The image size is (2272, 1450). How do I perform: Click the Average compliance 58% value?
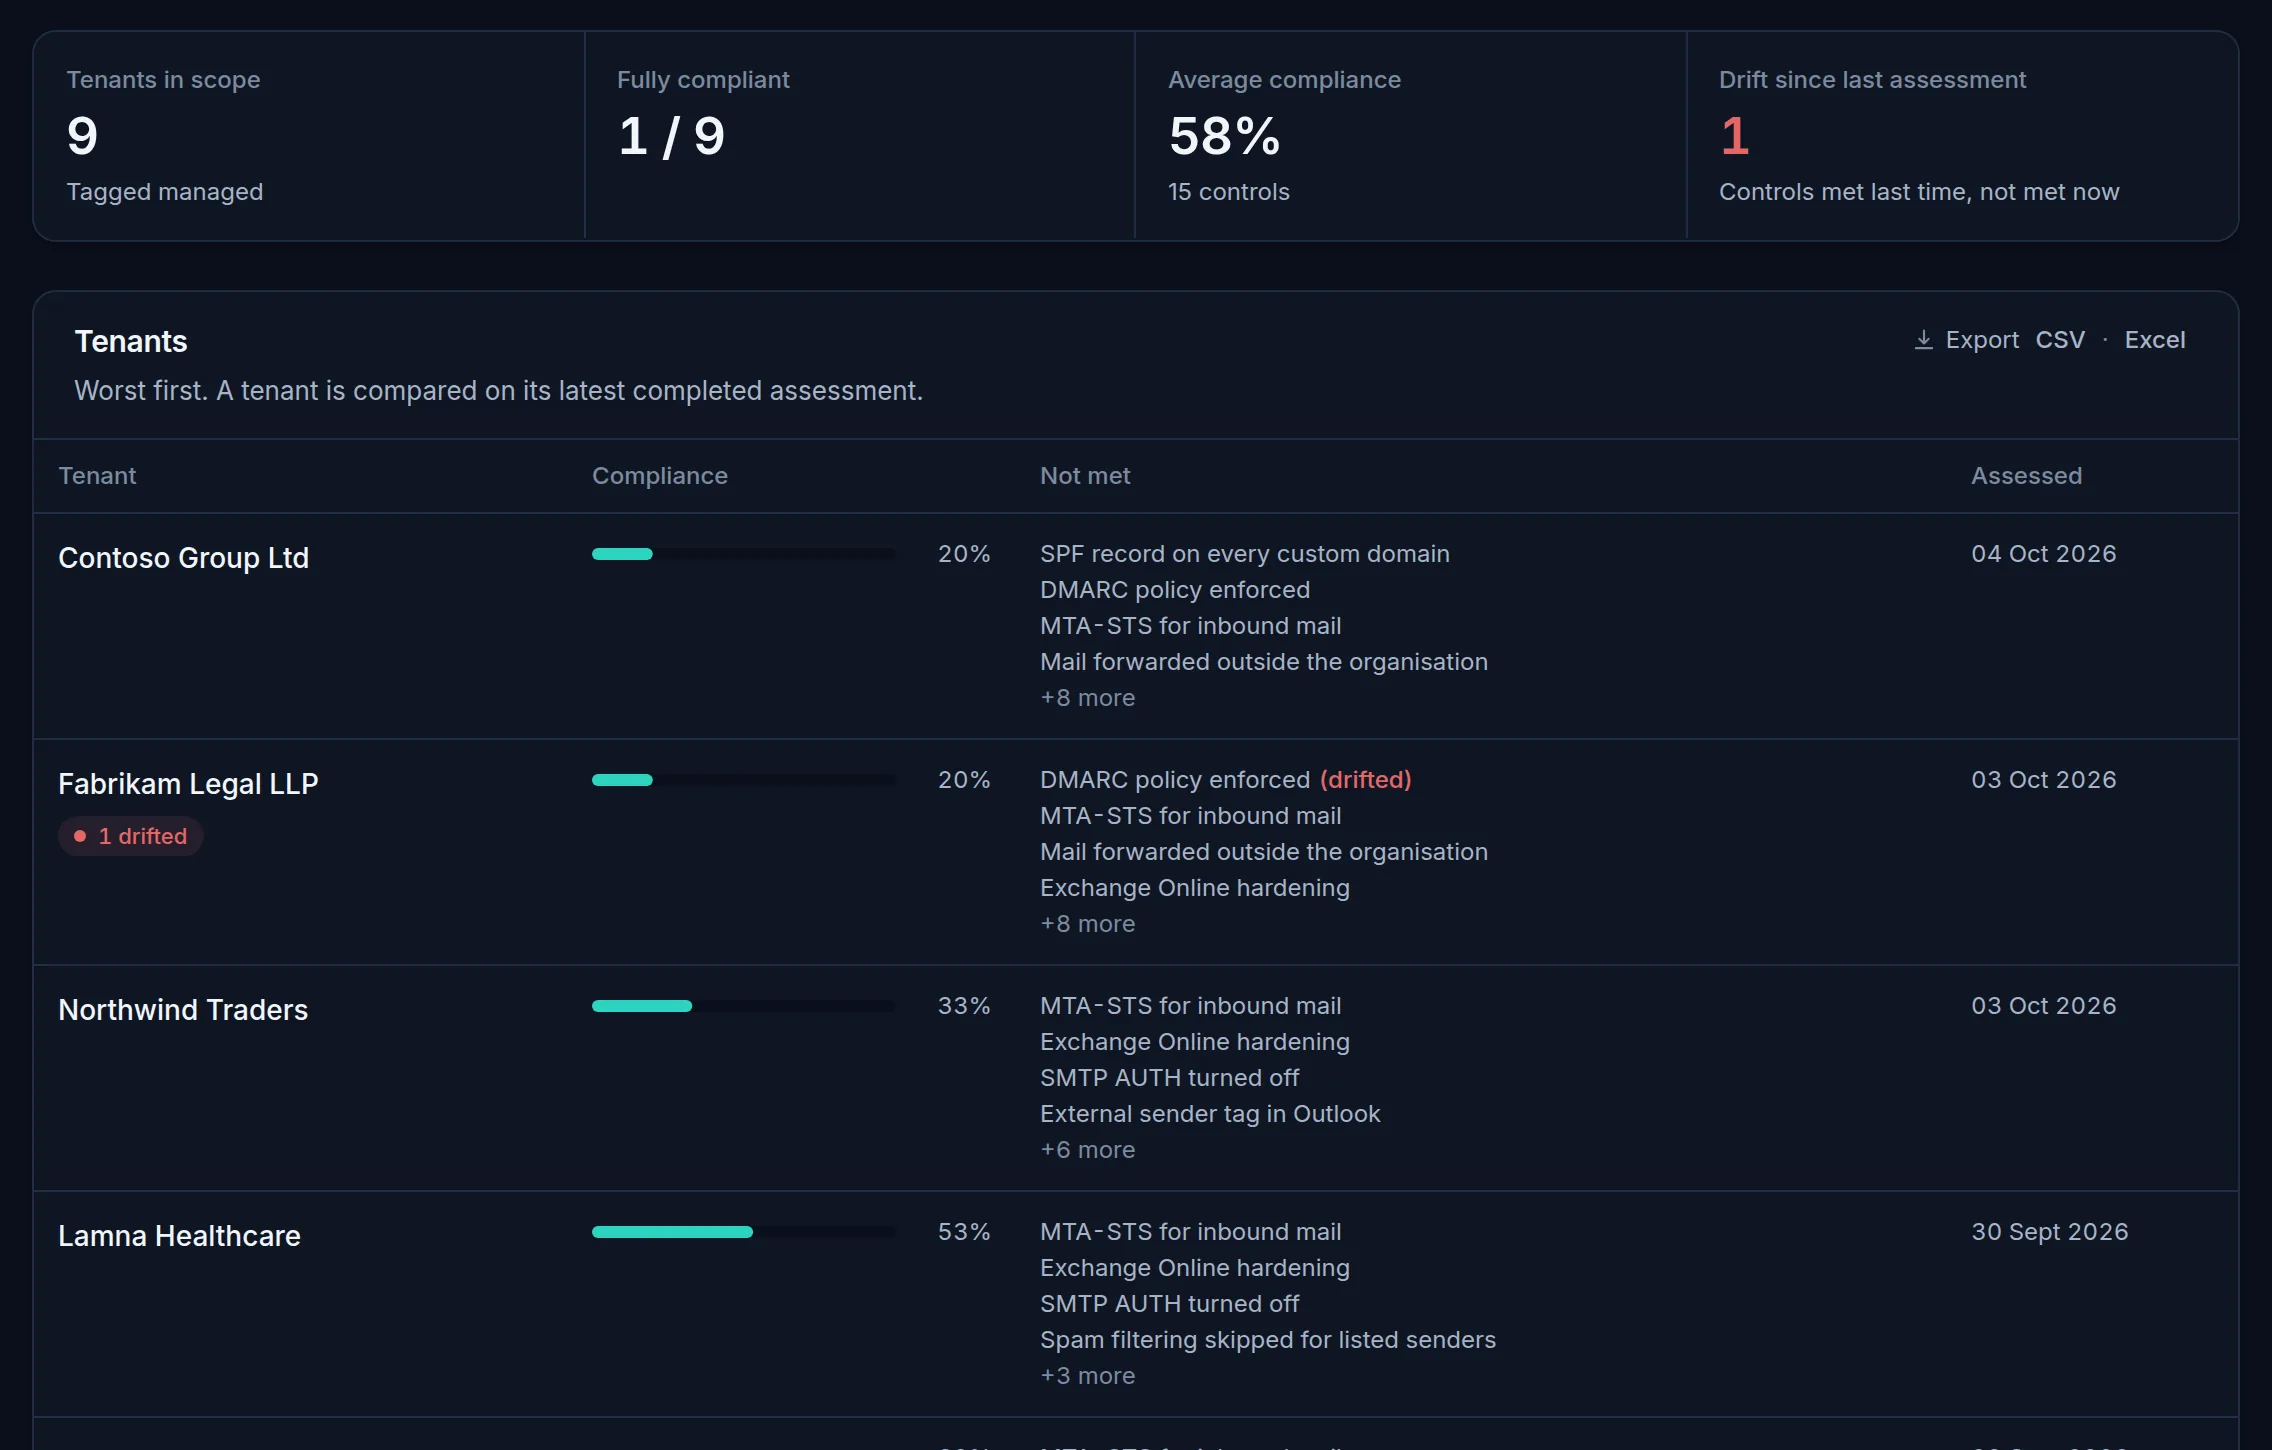pos(1224,136)
